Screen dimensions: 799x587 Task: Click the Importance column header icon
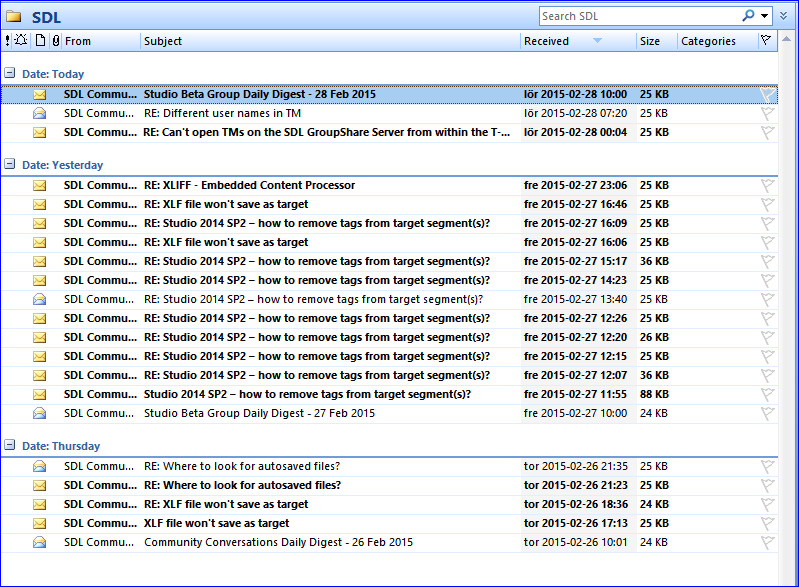[x=8, y=41]
